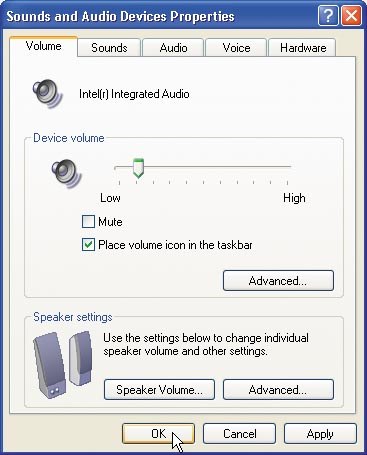
Task: Open Advanced in Speaker settings
Action: (278, 389)
